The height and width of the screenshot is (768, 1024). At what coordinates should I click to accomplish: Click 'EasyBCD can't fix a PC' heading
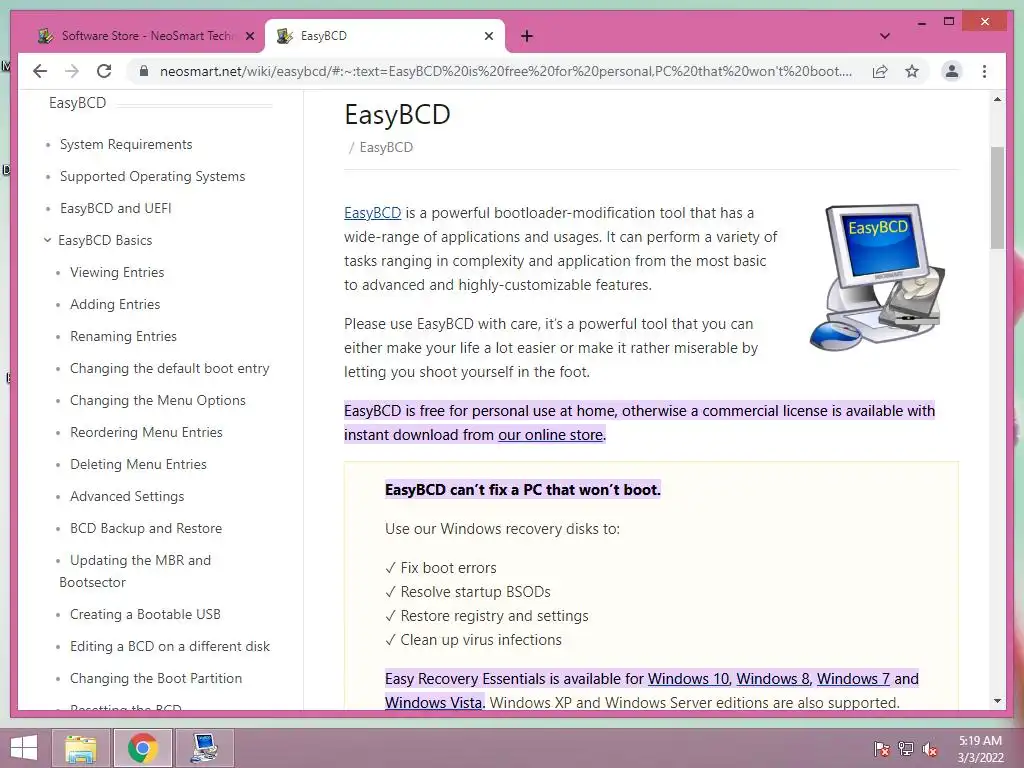point(522,490)
